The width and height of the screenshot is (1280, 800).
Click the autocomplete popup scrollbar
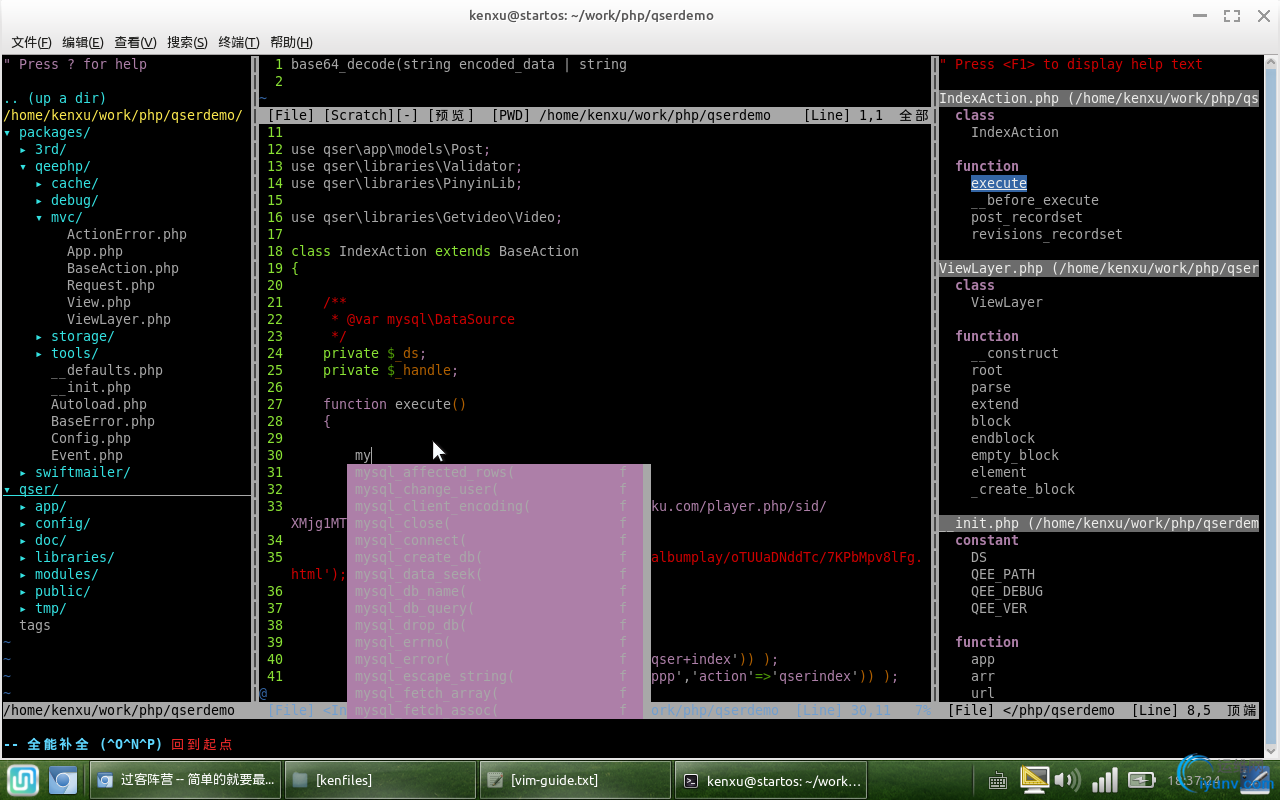[x=647, y=591]
